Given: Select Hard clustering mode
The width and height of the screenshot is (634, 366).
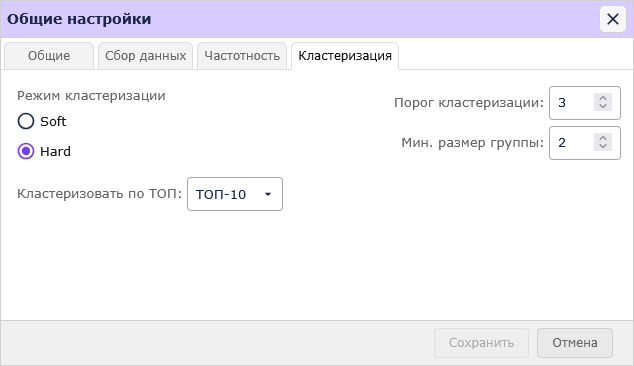Looking at the screenshot, I should coord(26,151).
